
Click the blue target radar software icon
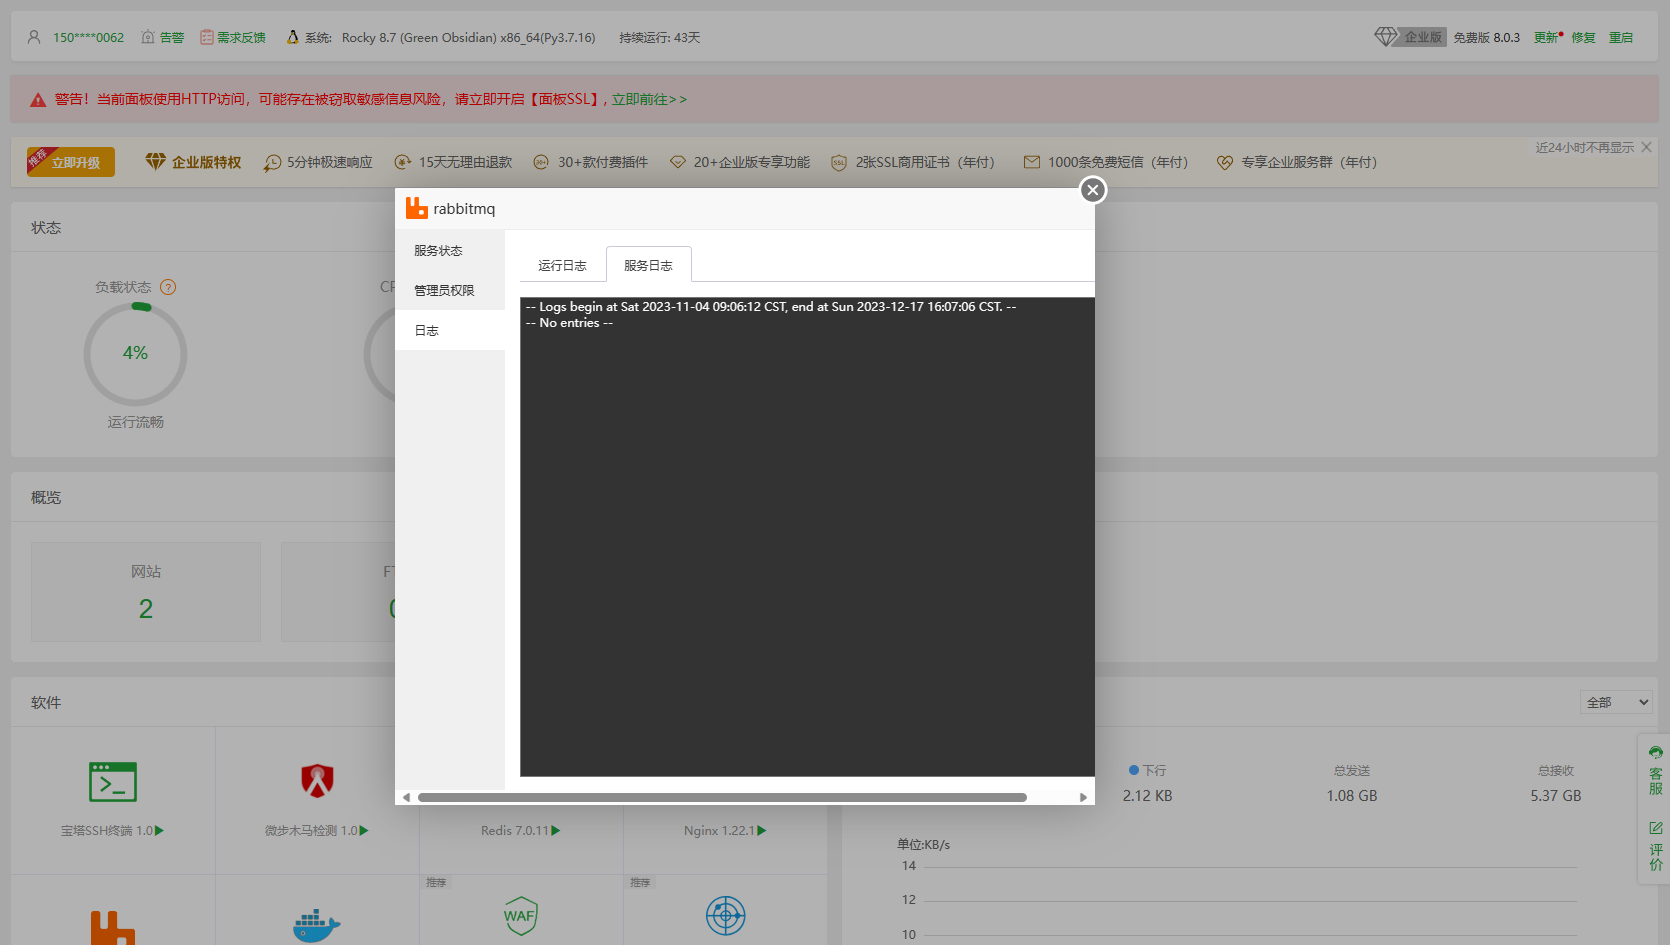click(x=725, y=915)
